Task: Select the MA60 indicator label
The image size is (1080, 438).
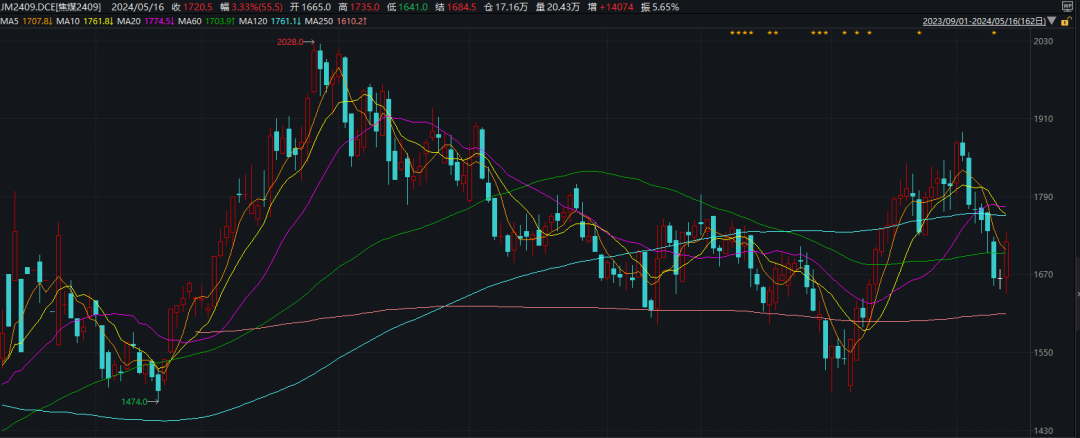Action: coord(189,21)
